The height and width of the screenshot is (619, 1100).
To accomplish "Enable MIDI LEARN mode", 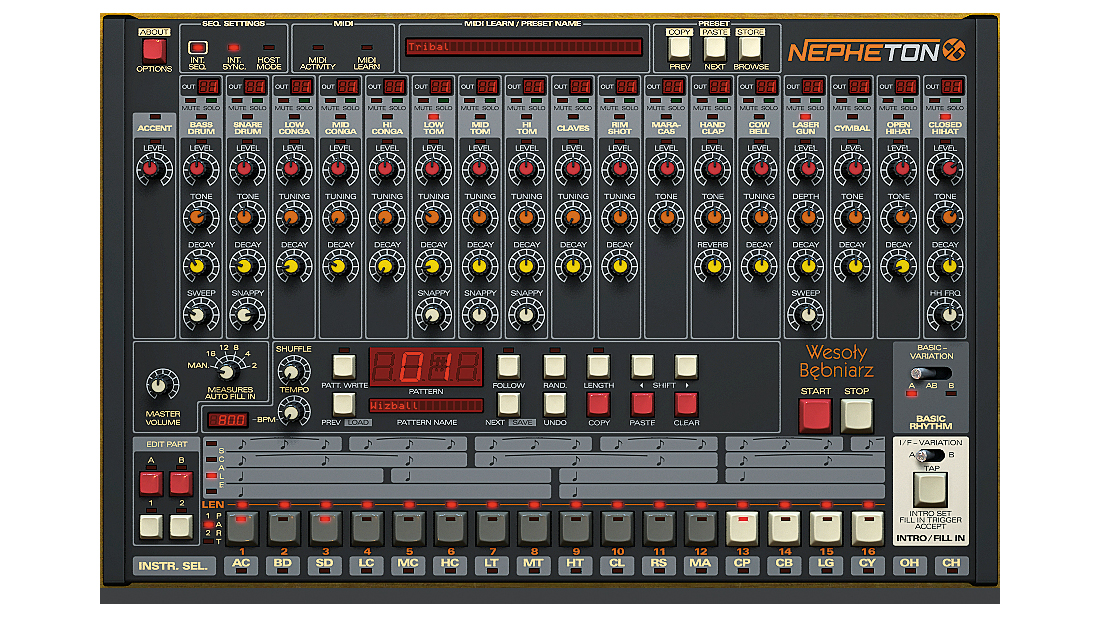I will (366, 48).
